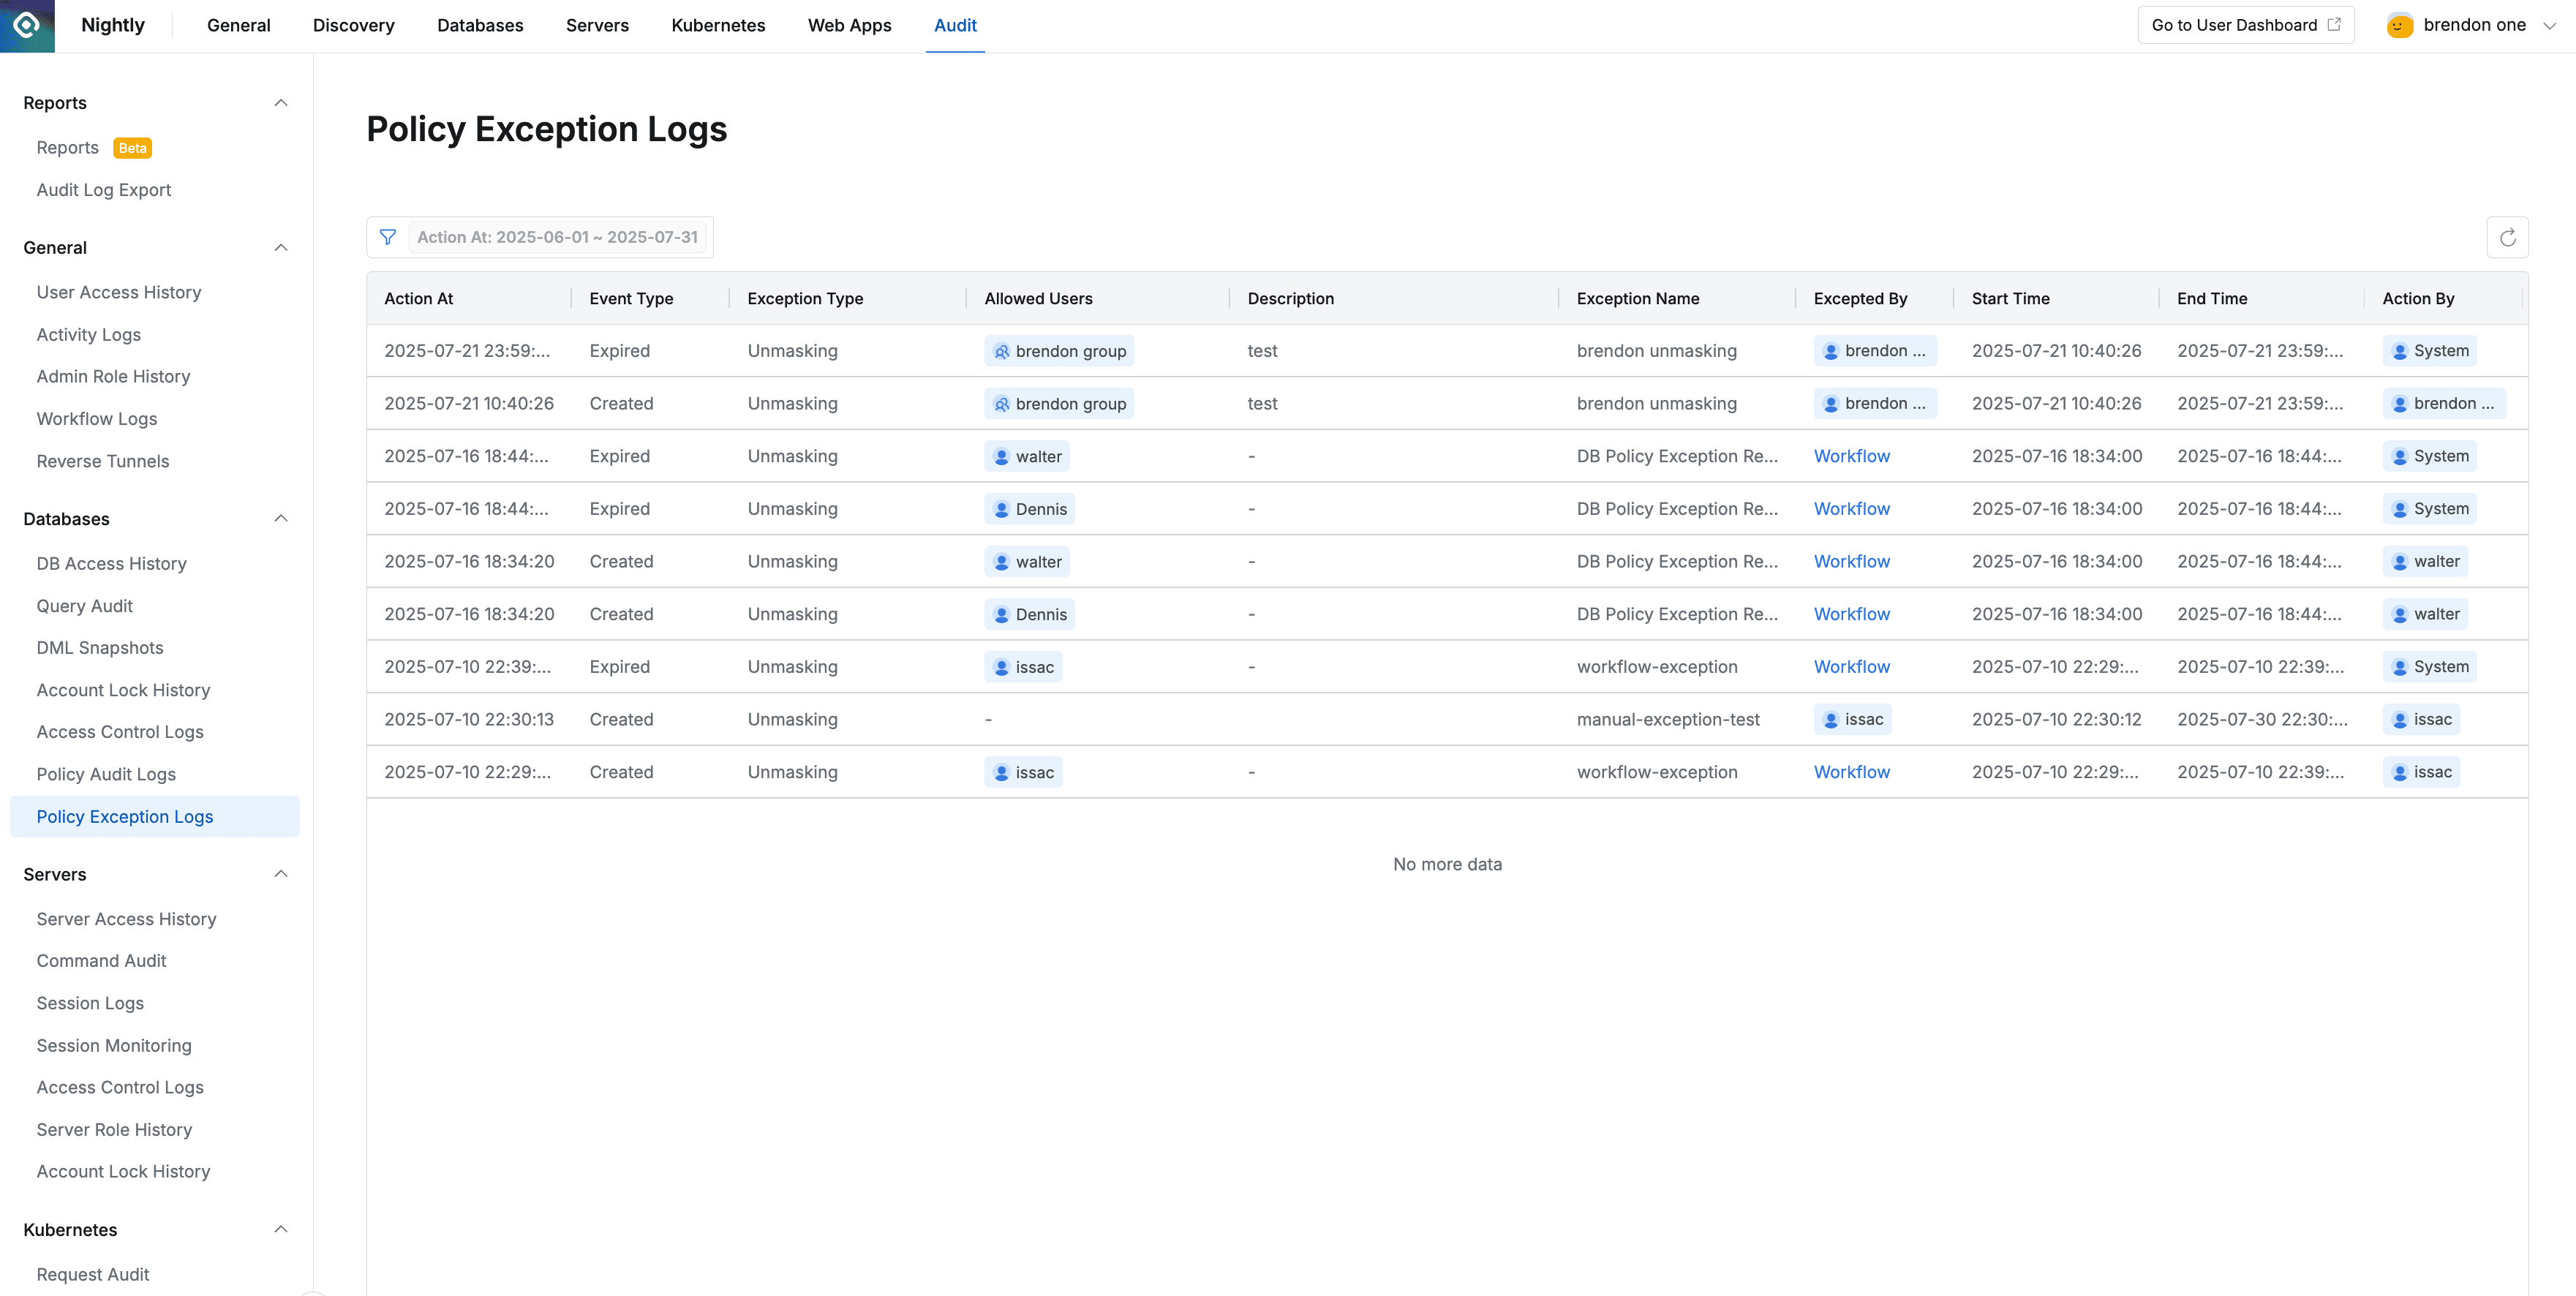Collapse the Kubernetes section in the sidebar
Screen dimensions: 2576x1296
coord(281,1229)
